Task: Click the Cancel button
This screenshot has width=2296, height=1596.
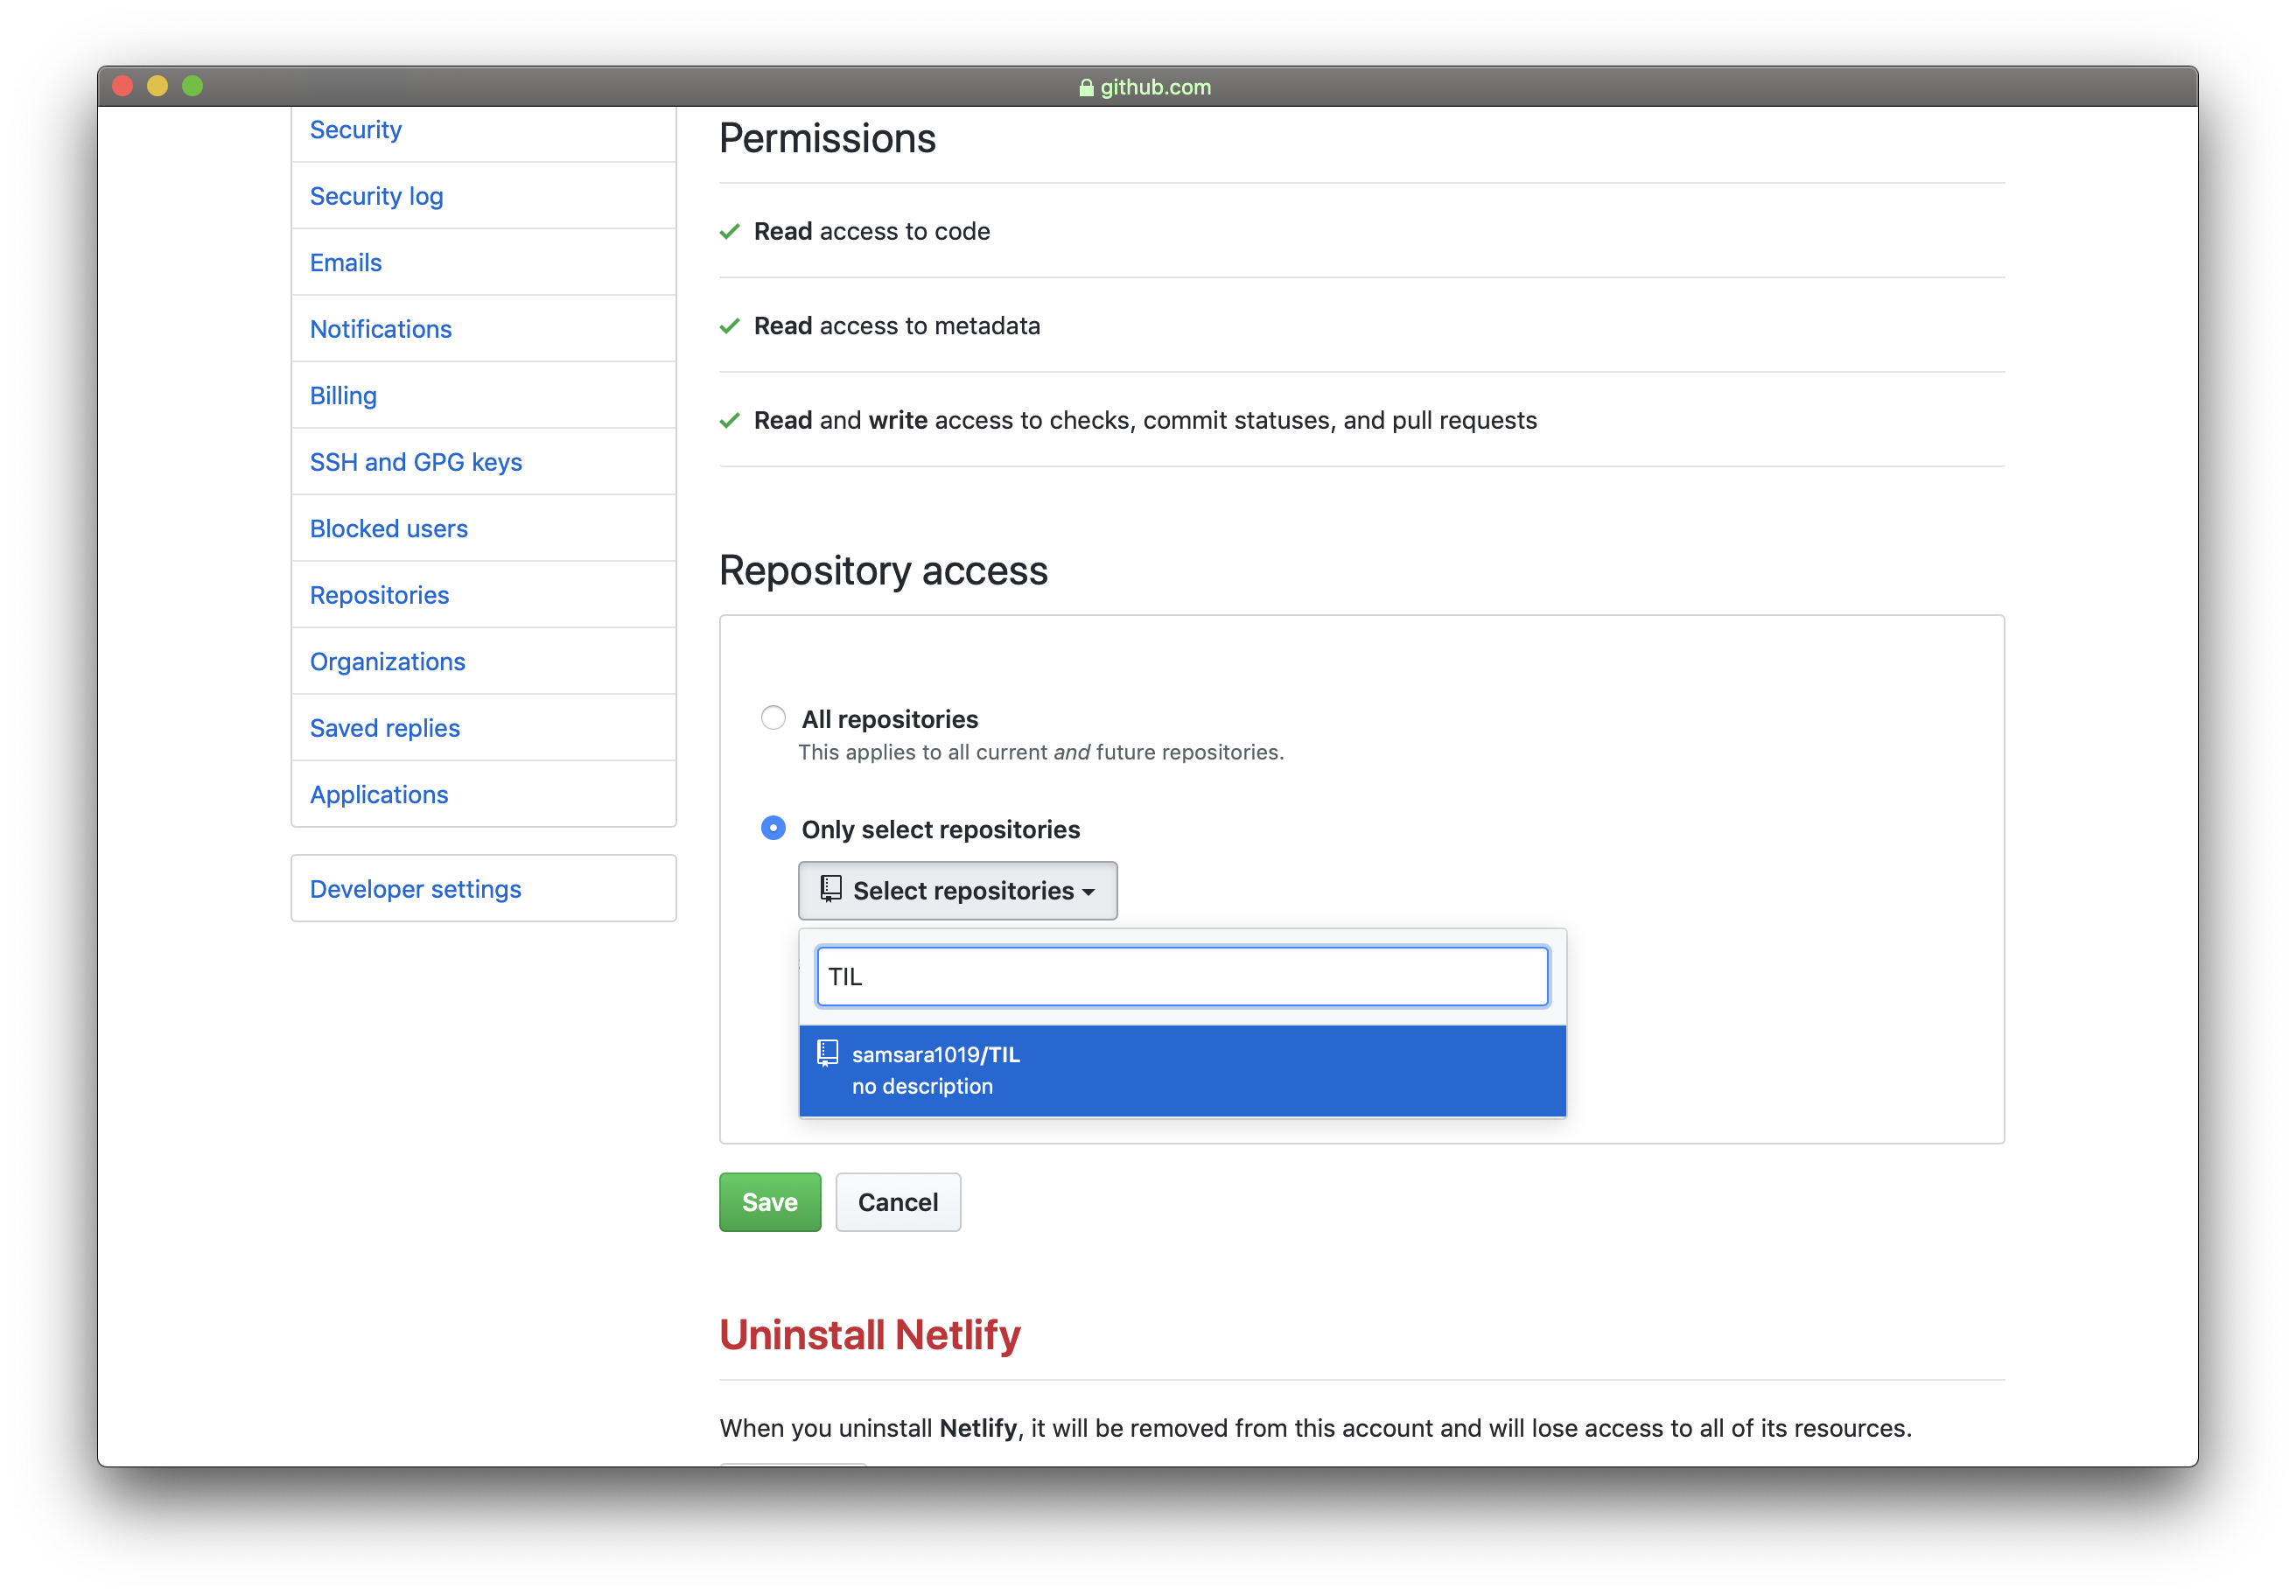Action: (897, 1202)
